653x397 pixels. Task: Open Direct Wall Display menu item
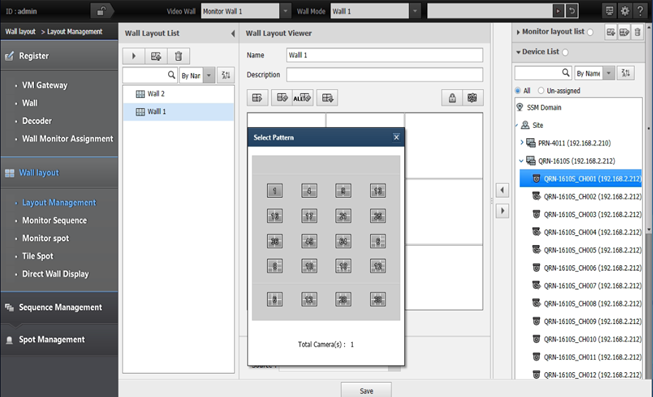(55, 274)
